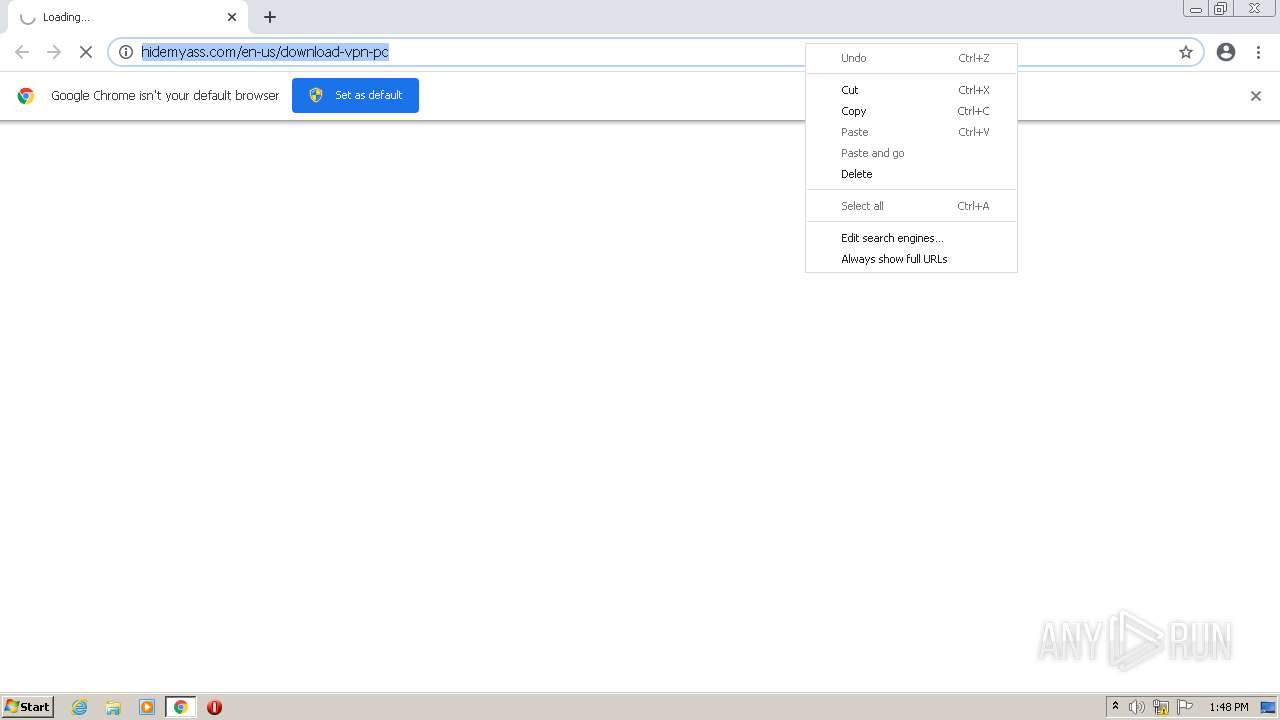Viewport: 1280px width, 720px height.
Task: Open the Action Center flag icon
Action: (x=1185, y=707)
